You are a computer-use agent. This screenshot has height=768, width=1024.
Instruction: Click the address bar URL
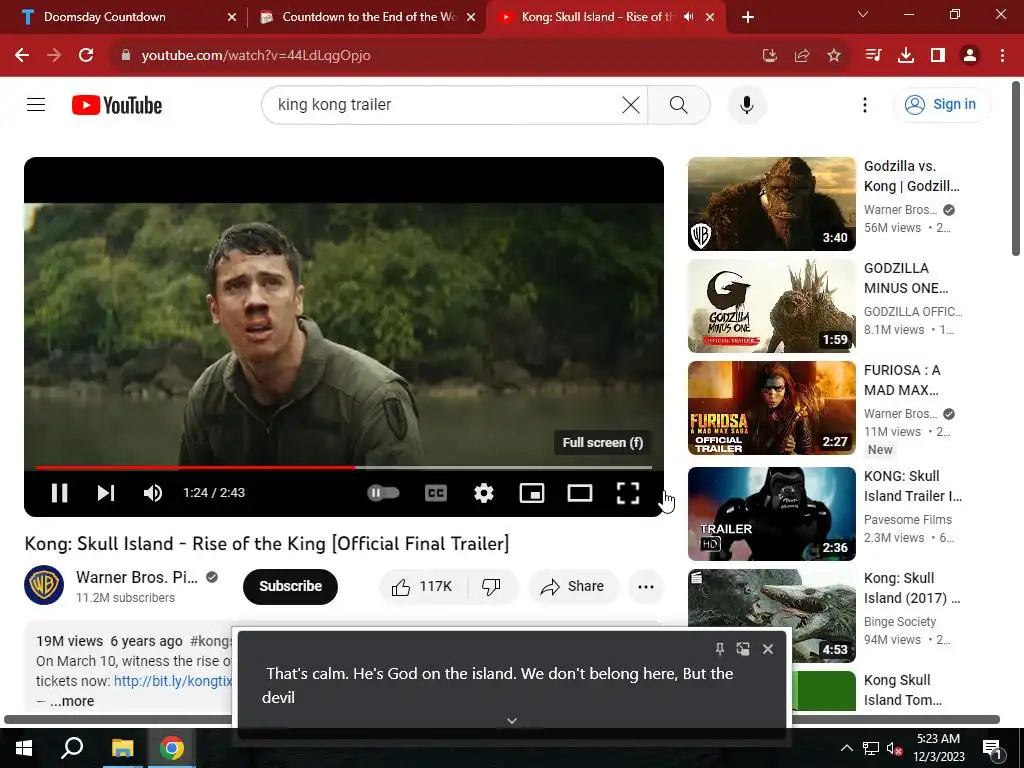coord(255,56)
